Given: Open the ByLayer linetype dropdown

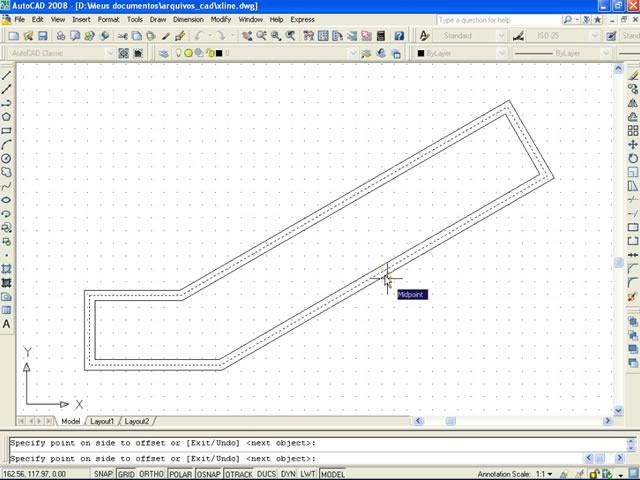Looking at the screenshot, I should click(606, 53).
